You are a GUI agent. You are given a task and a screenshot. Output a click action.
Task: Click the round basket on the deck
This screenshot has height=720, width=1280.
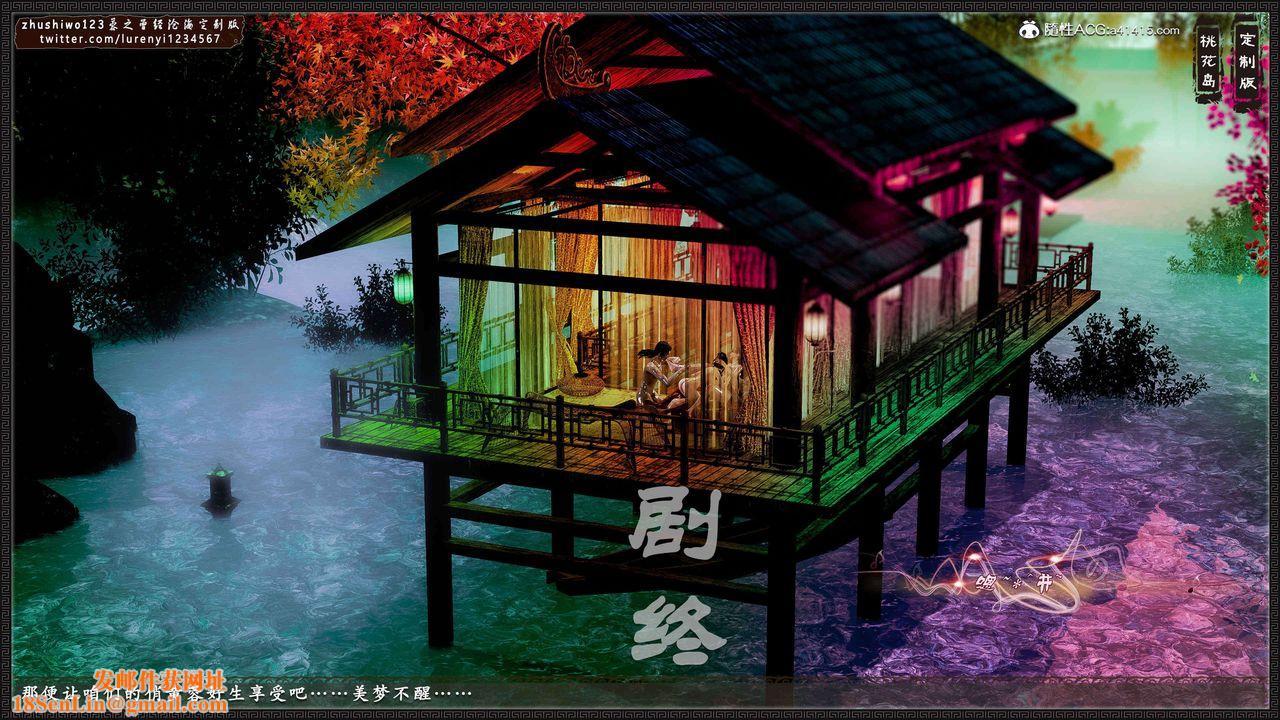coord(580,384)
